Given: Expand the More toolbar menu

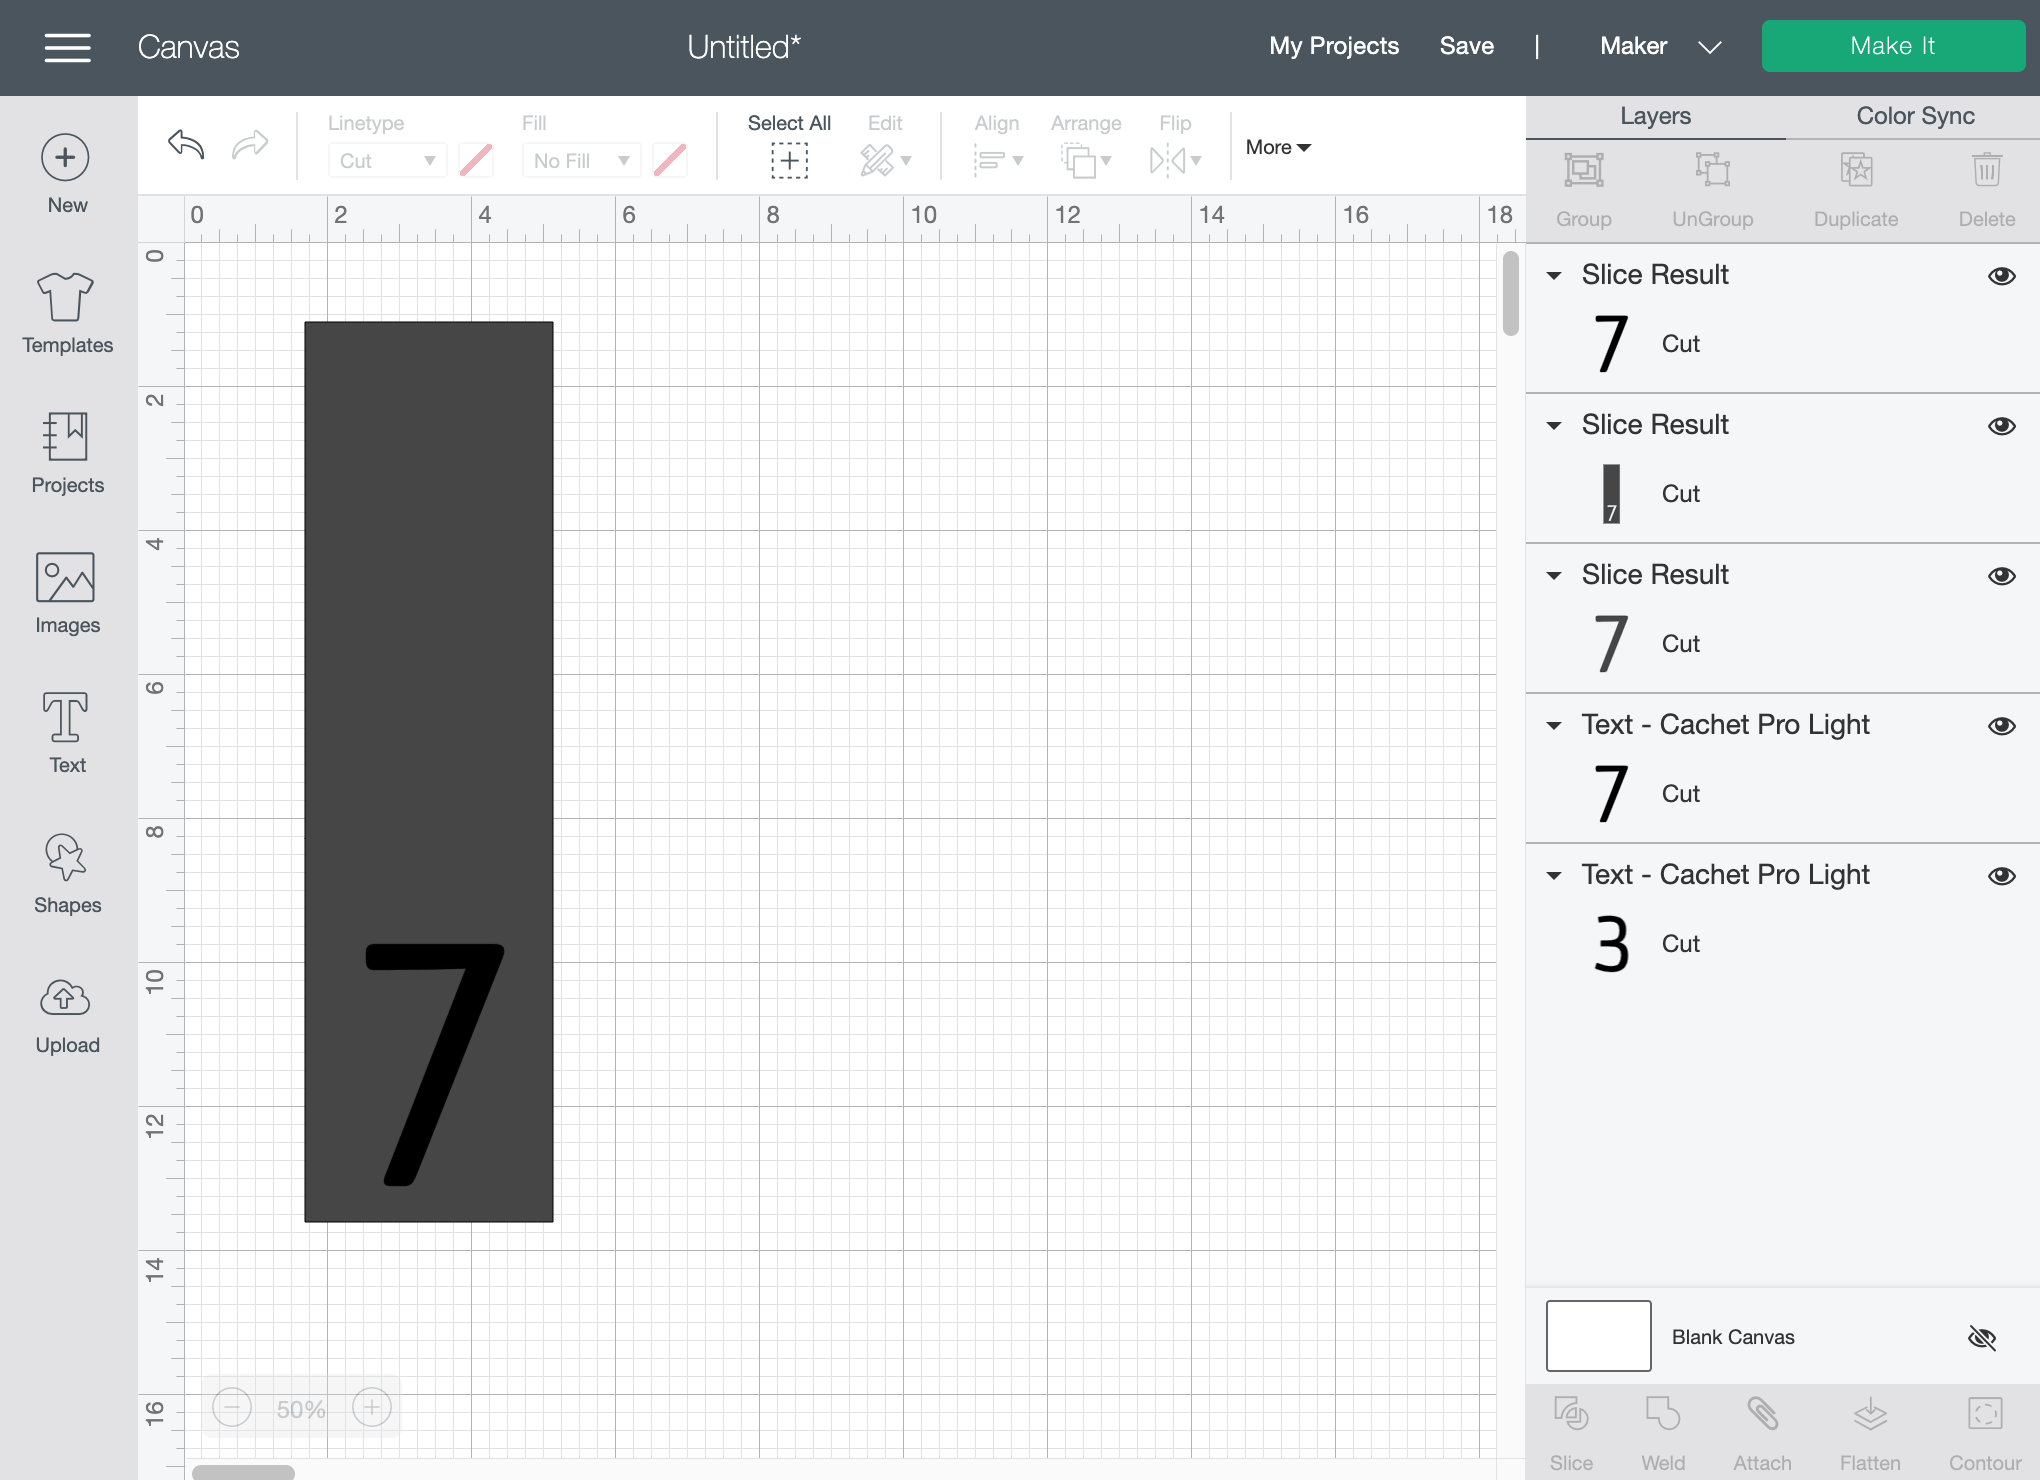Looking at the screenshot, I should [x=1278, y=147].
